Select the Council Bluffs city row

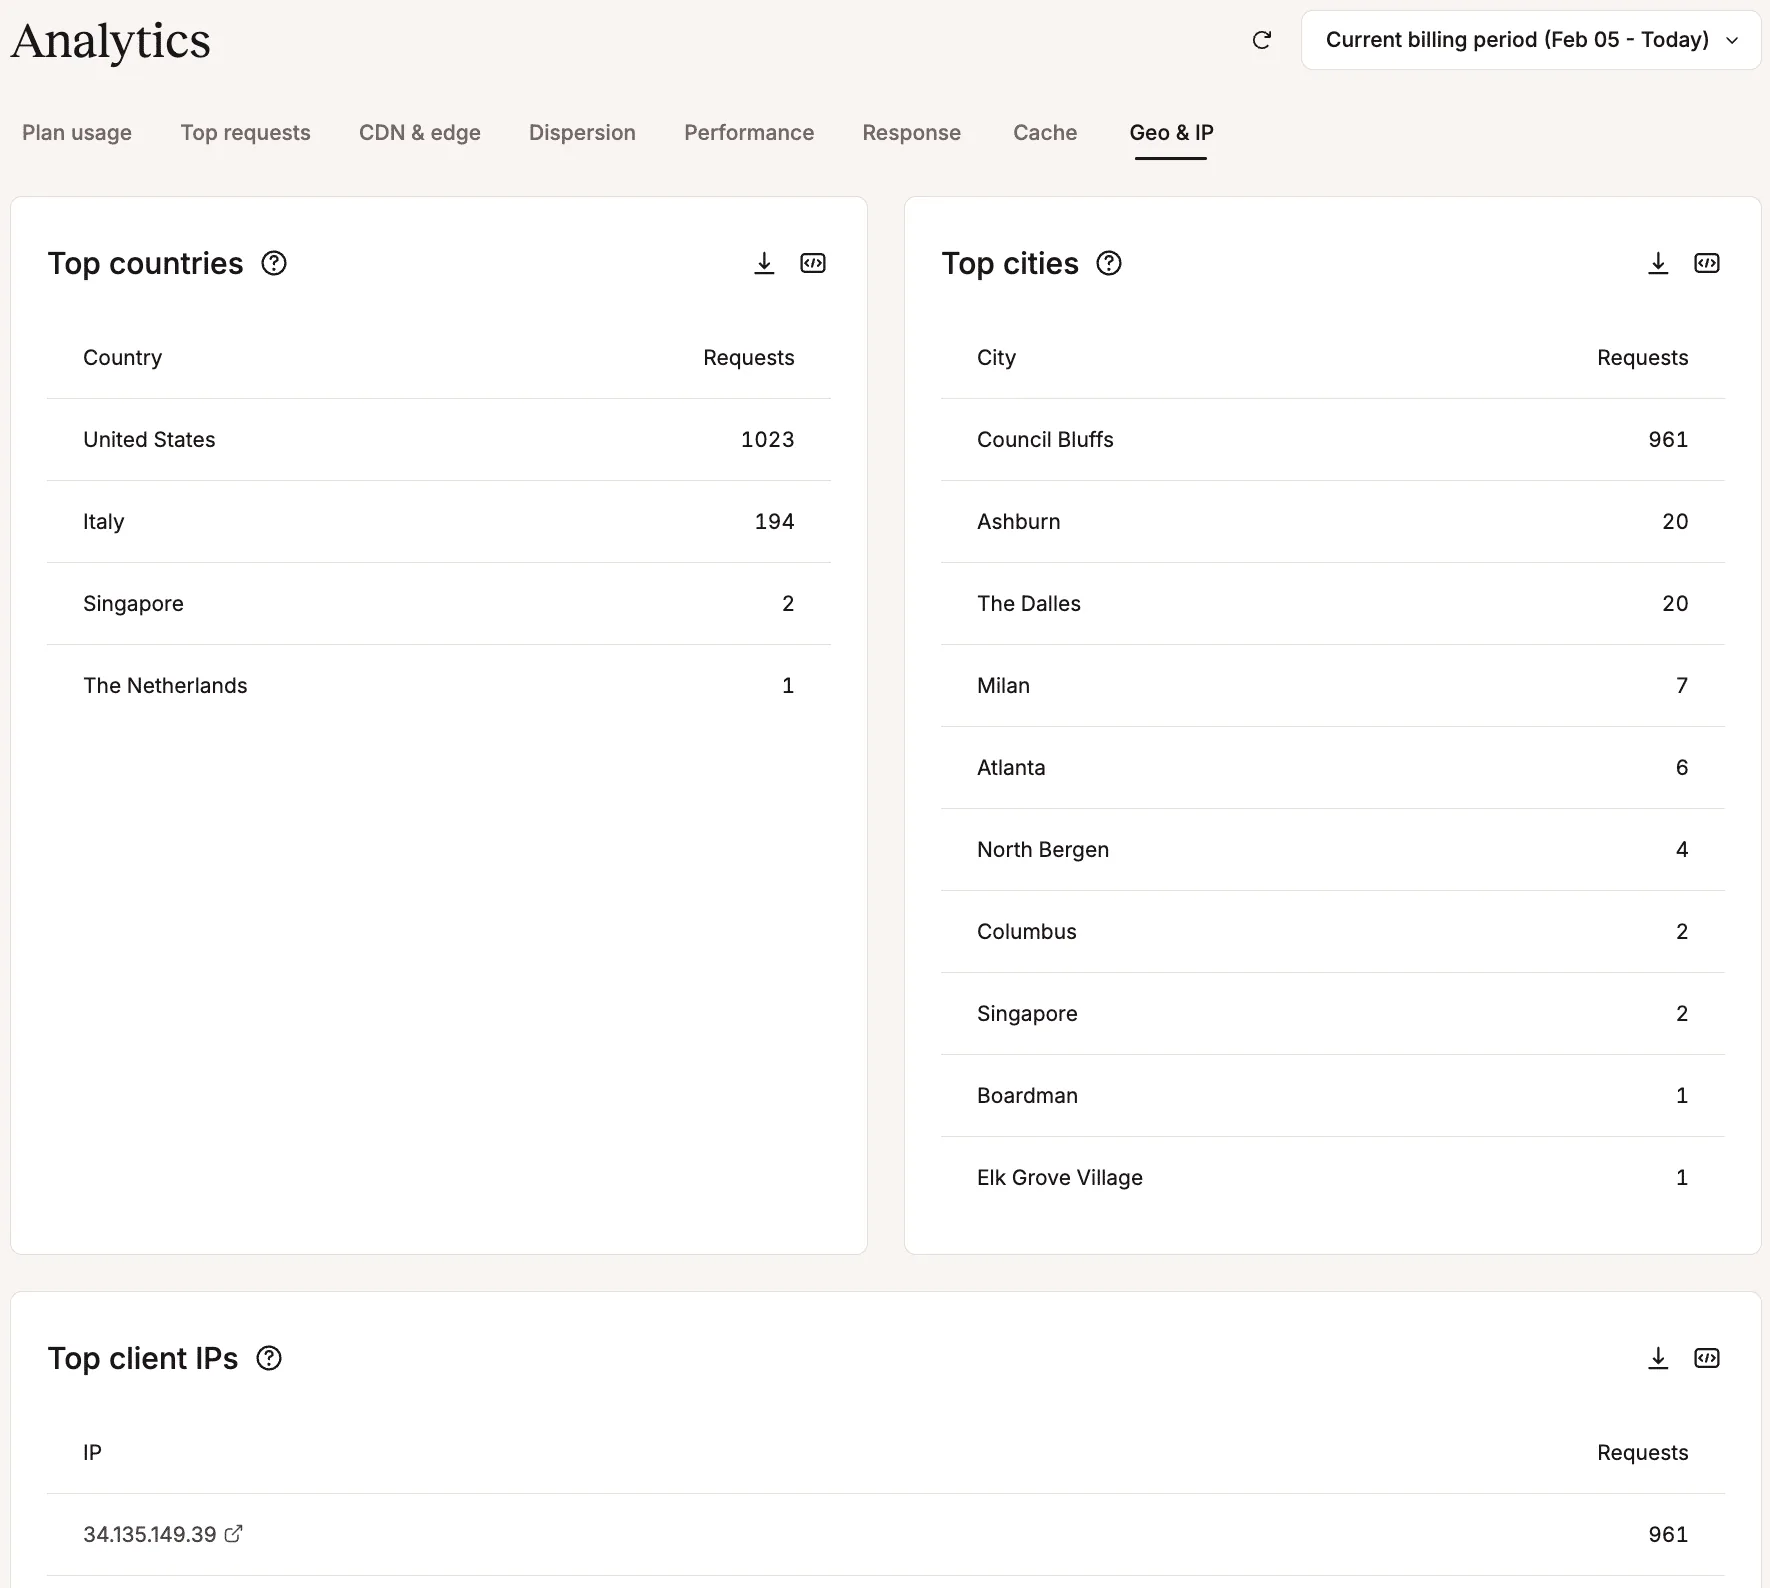[x=1330, y=439]
